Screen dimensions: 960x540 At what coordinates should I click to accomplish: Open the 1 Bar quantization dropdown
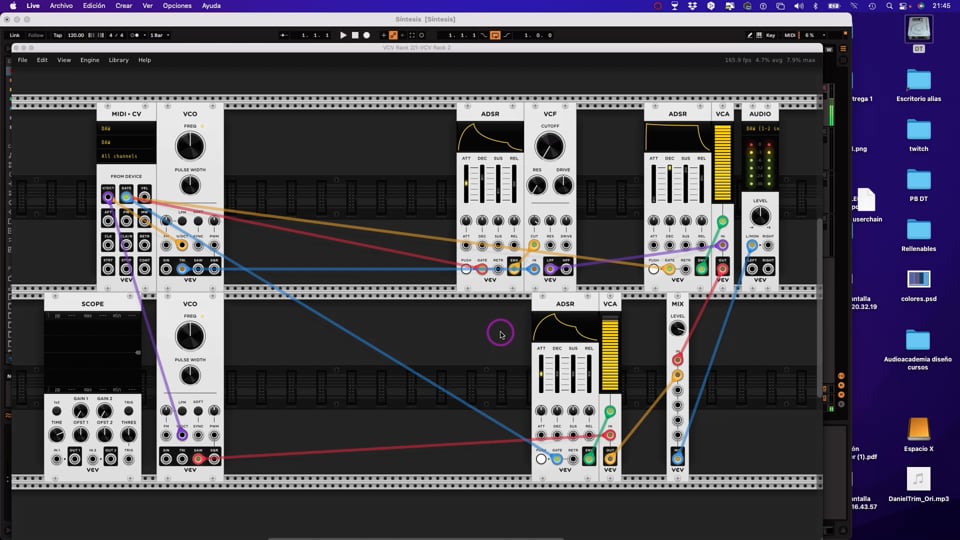(x=159, y=36)
